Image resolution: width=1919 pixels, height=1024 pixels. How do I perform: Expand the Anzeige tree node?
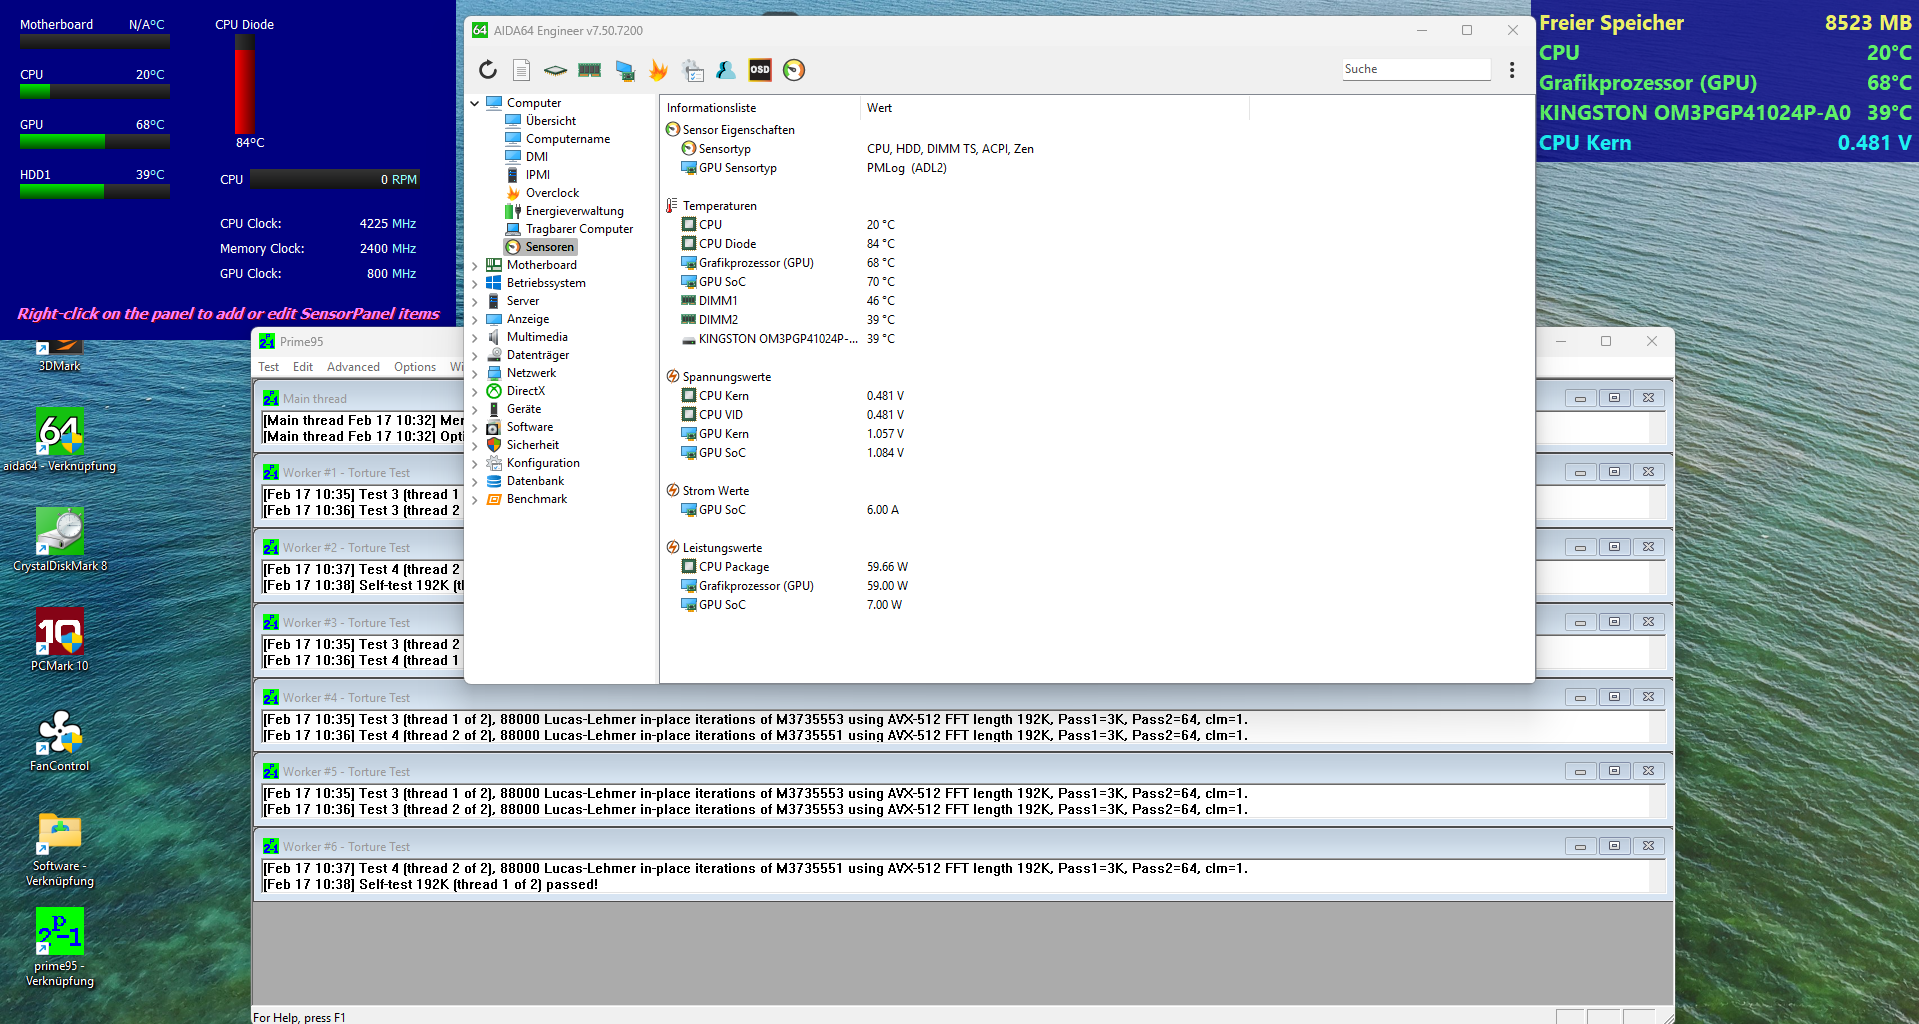[475, 319]
